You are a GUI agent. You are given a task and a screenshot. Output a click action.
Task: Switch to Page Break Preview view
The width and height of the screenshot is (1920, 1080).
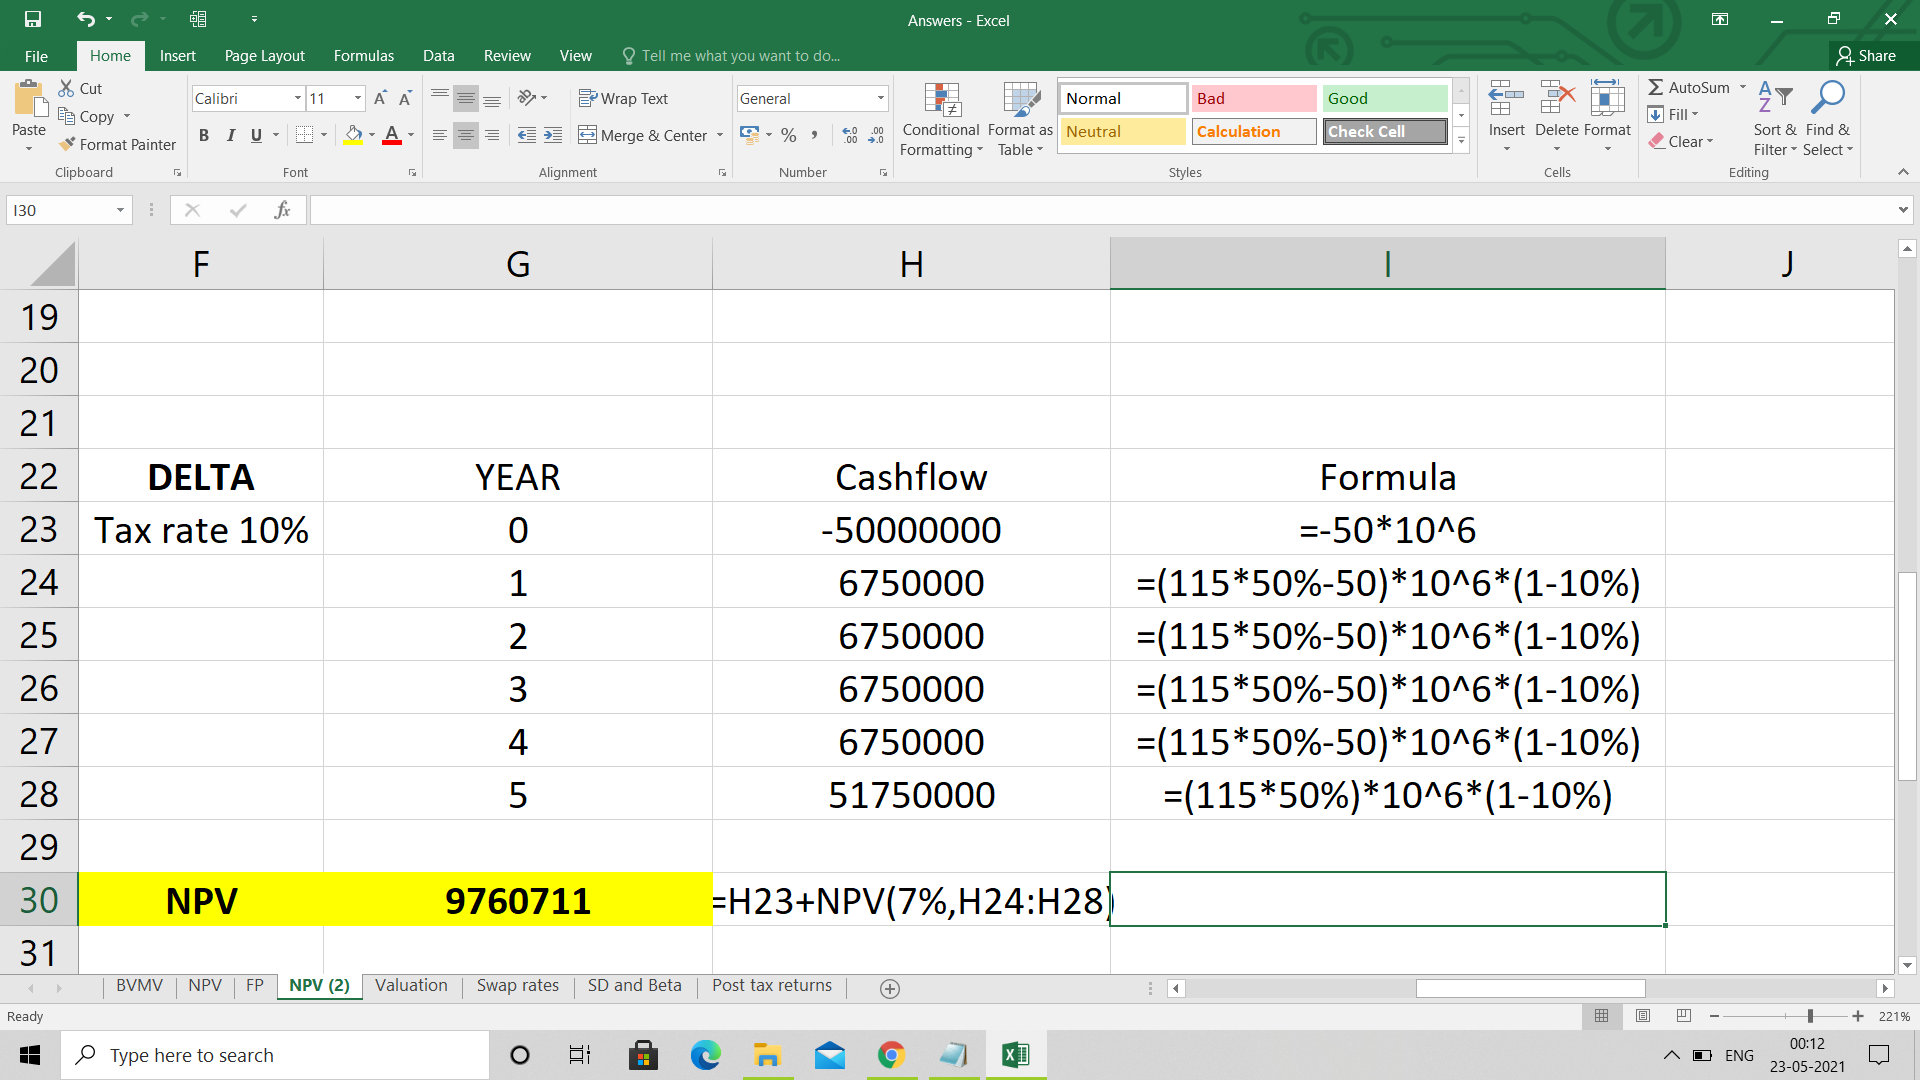(x=1684, y=1016)
